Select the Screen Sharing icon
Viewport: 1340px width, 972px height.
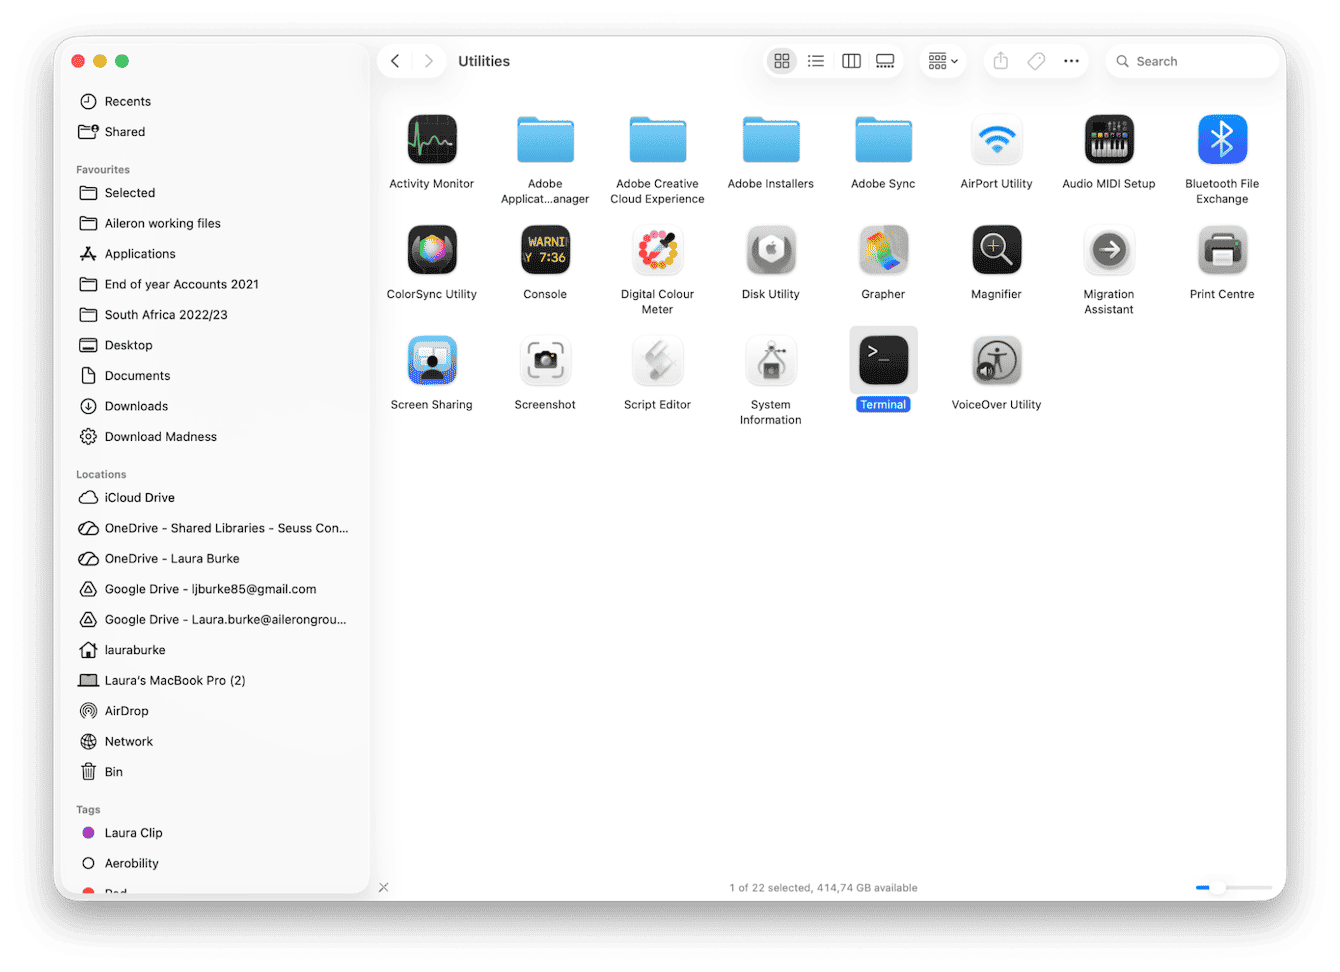pyautogui.click(x=432, y=360)
